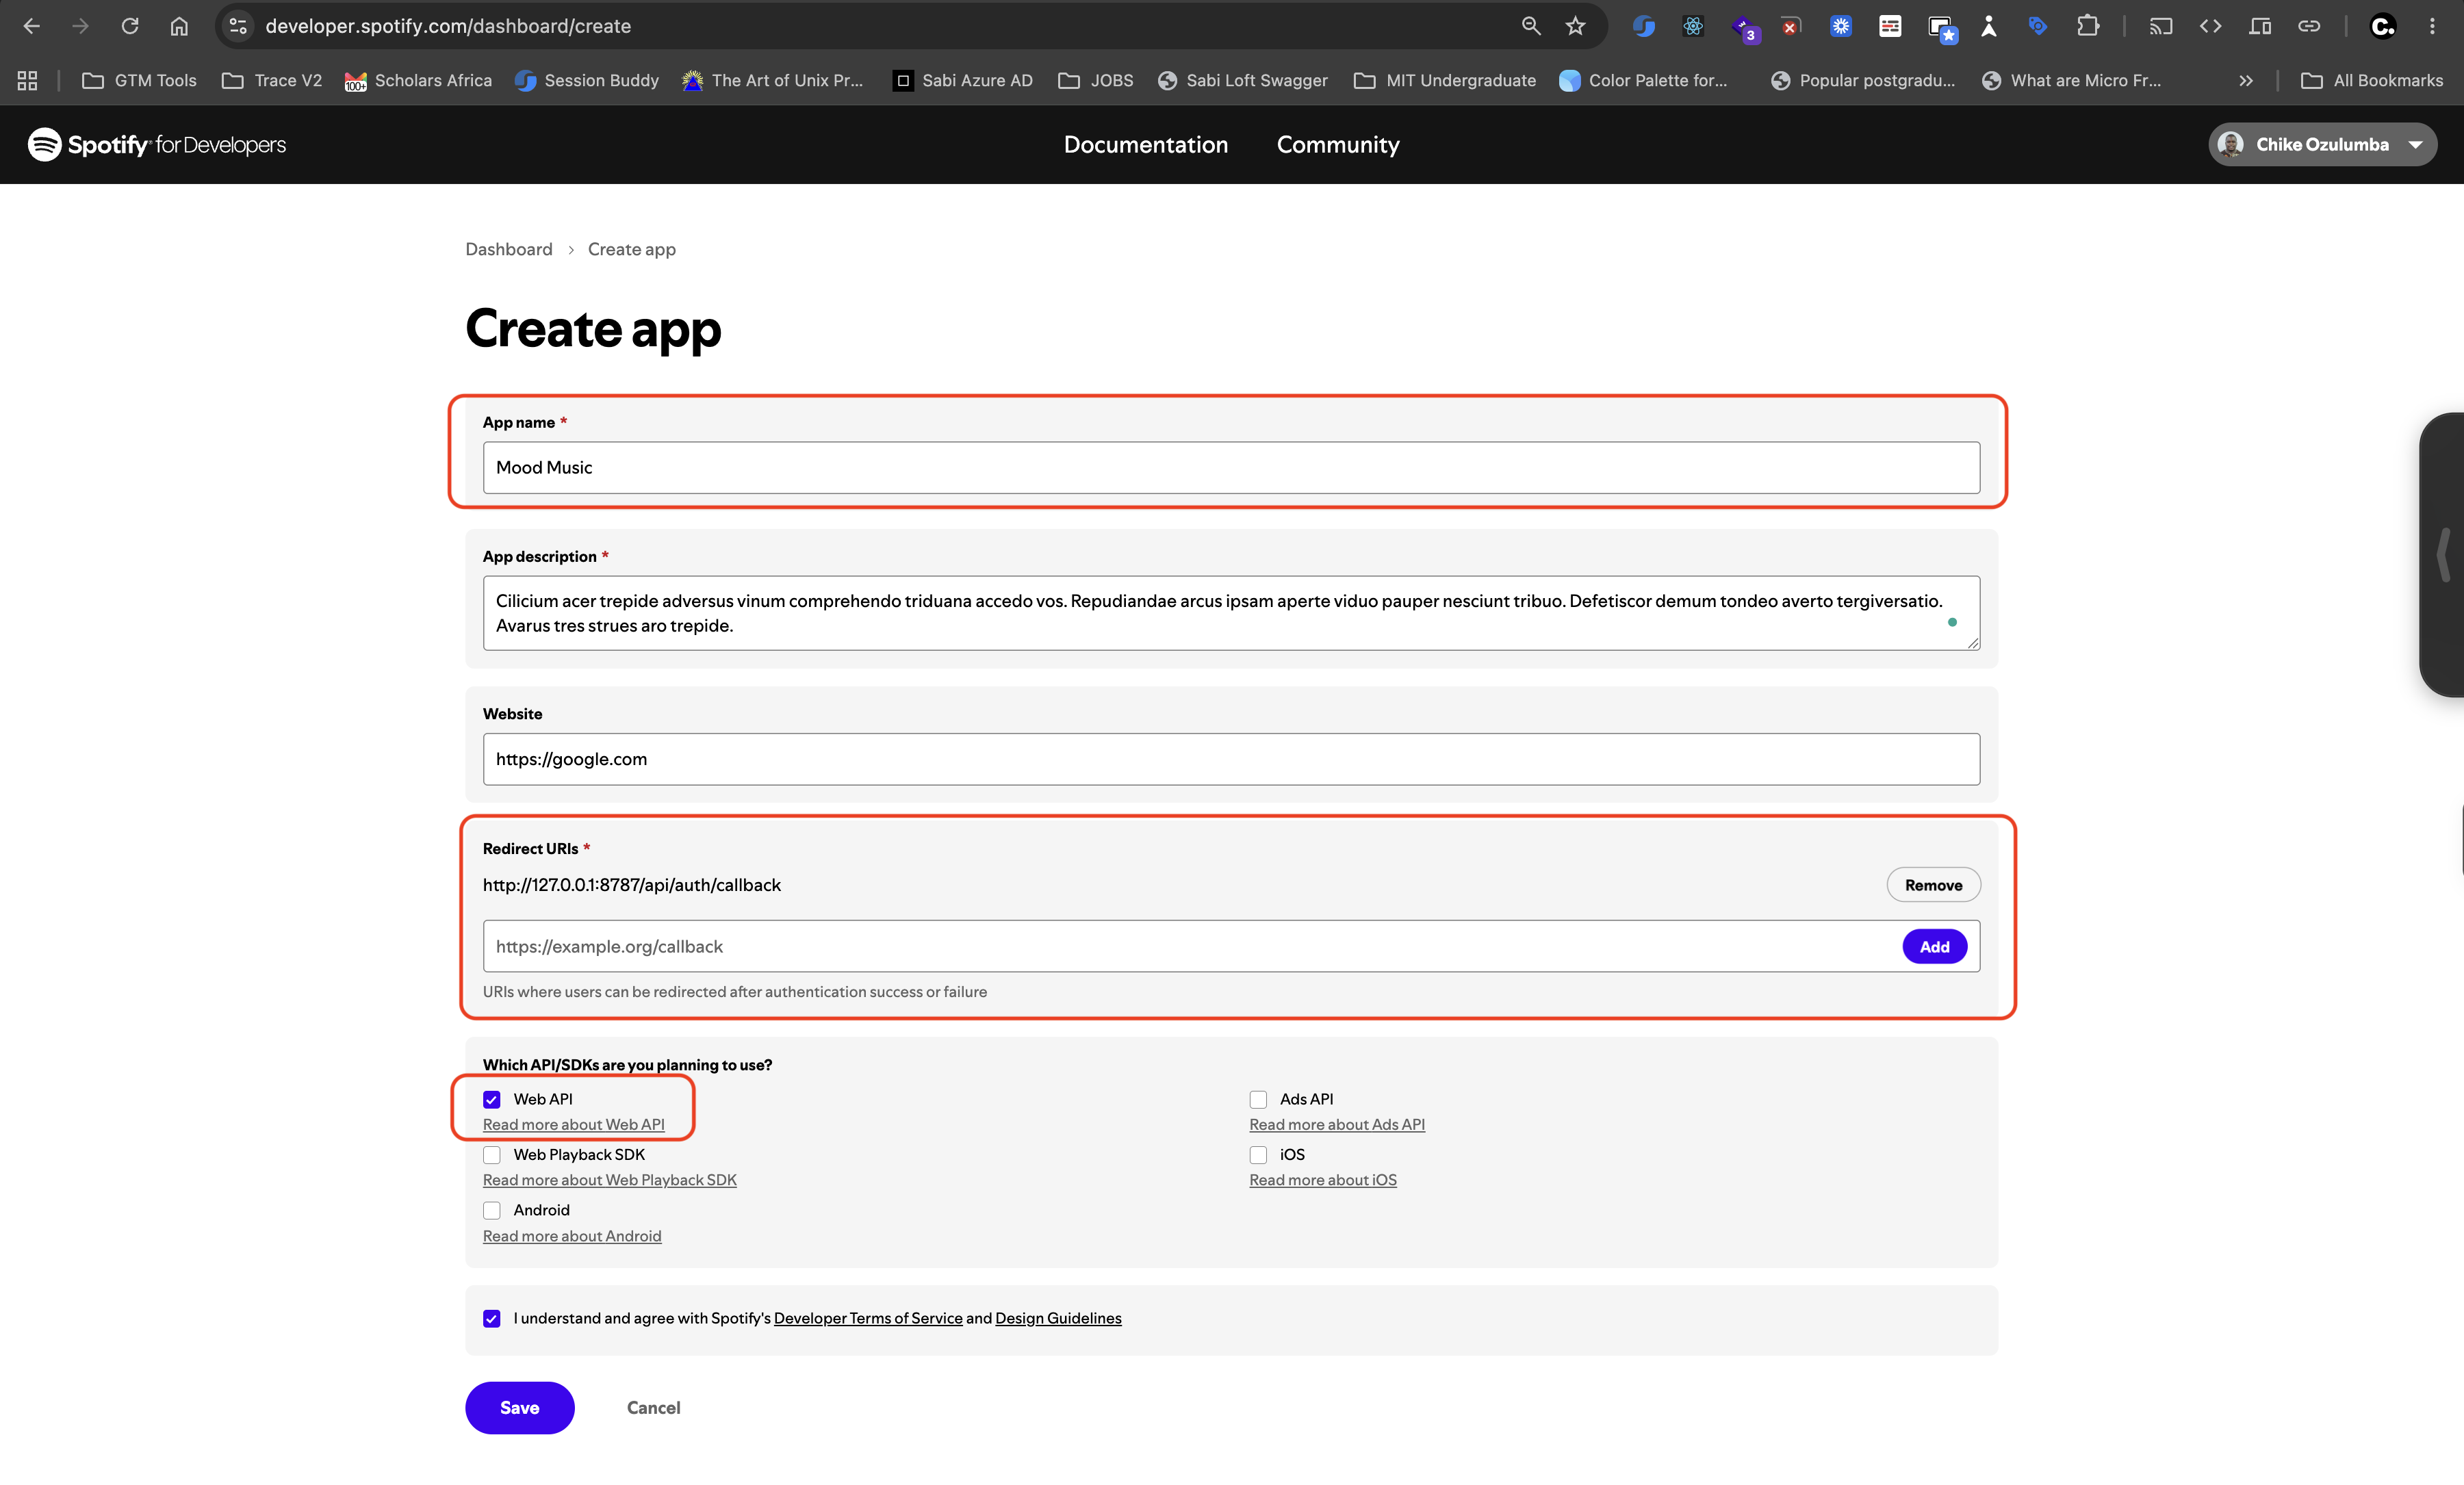Open the Design Guidelines link
The image size is (2464, 1485).
click(1058, 1318)
